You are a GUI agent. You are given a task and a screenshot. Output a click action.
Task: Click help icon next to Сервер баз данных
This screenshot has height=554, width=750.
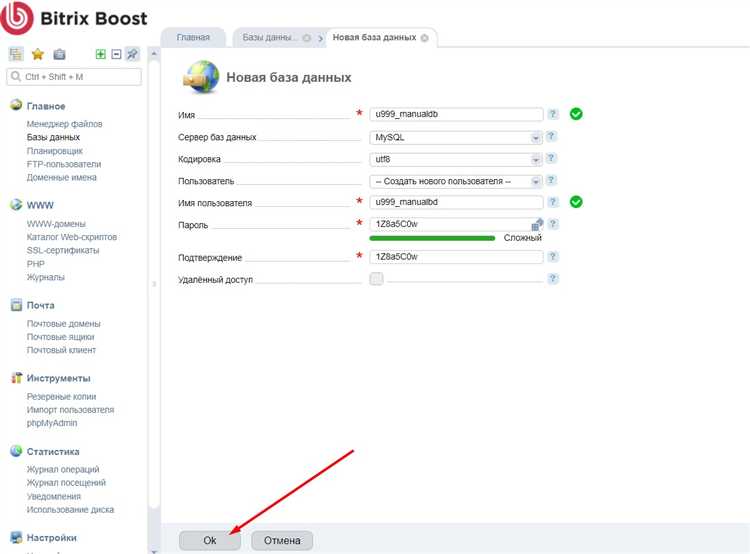(x=551, y=136)
